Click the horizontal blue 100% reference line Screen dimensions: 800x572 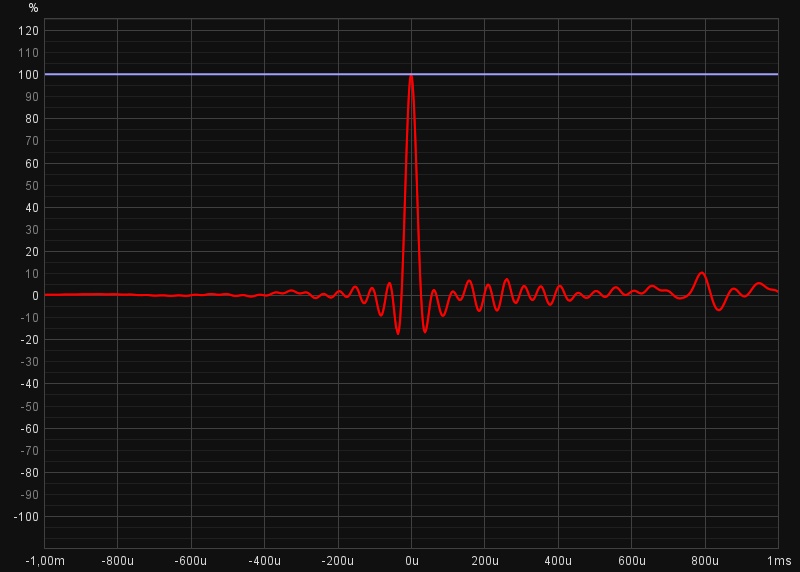[411, 74]
